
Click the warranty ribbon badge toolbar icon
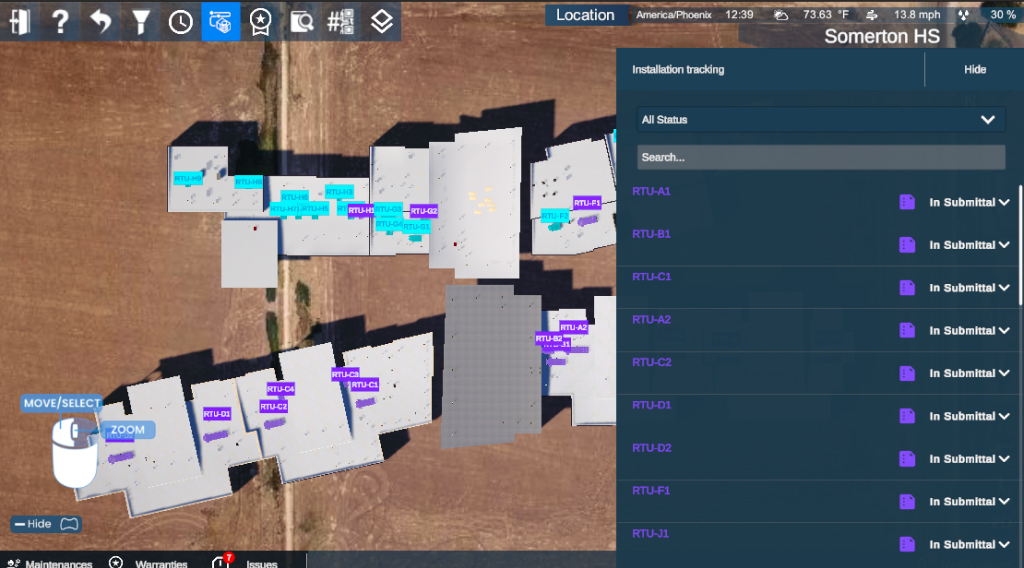pos(260,21)
